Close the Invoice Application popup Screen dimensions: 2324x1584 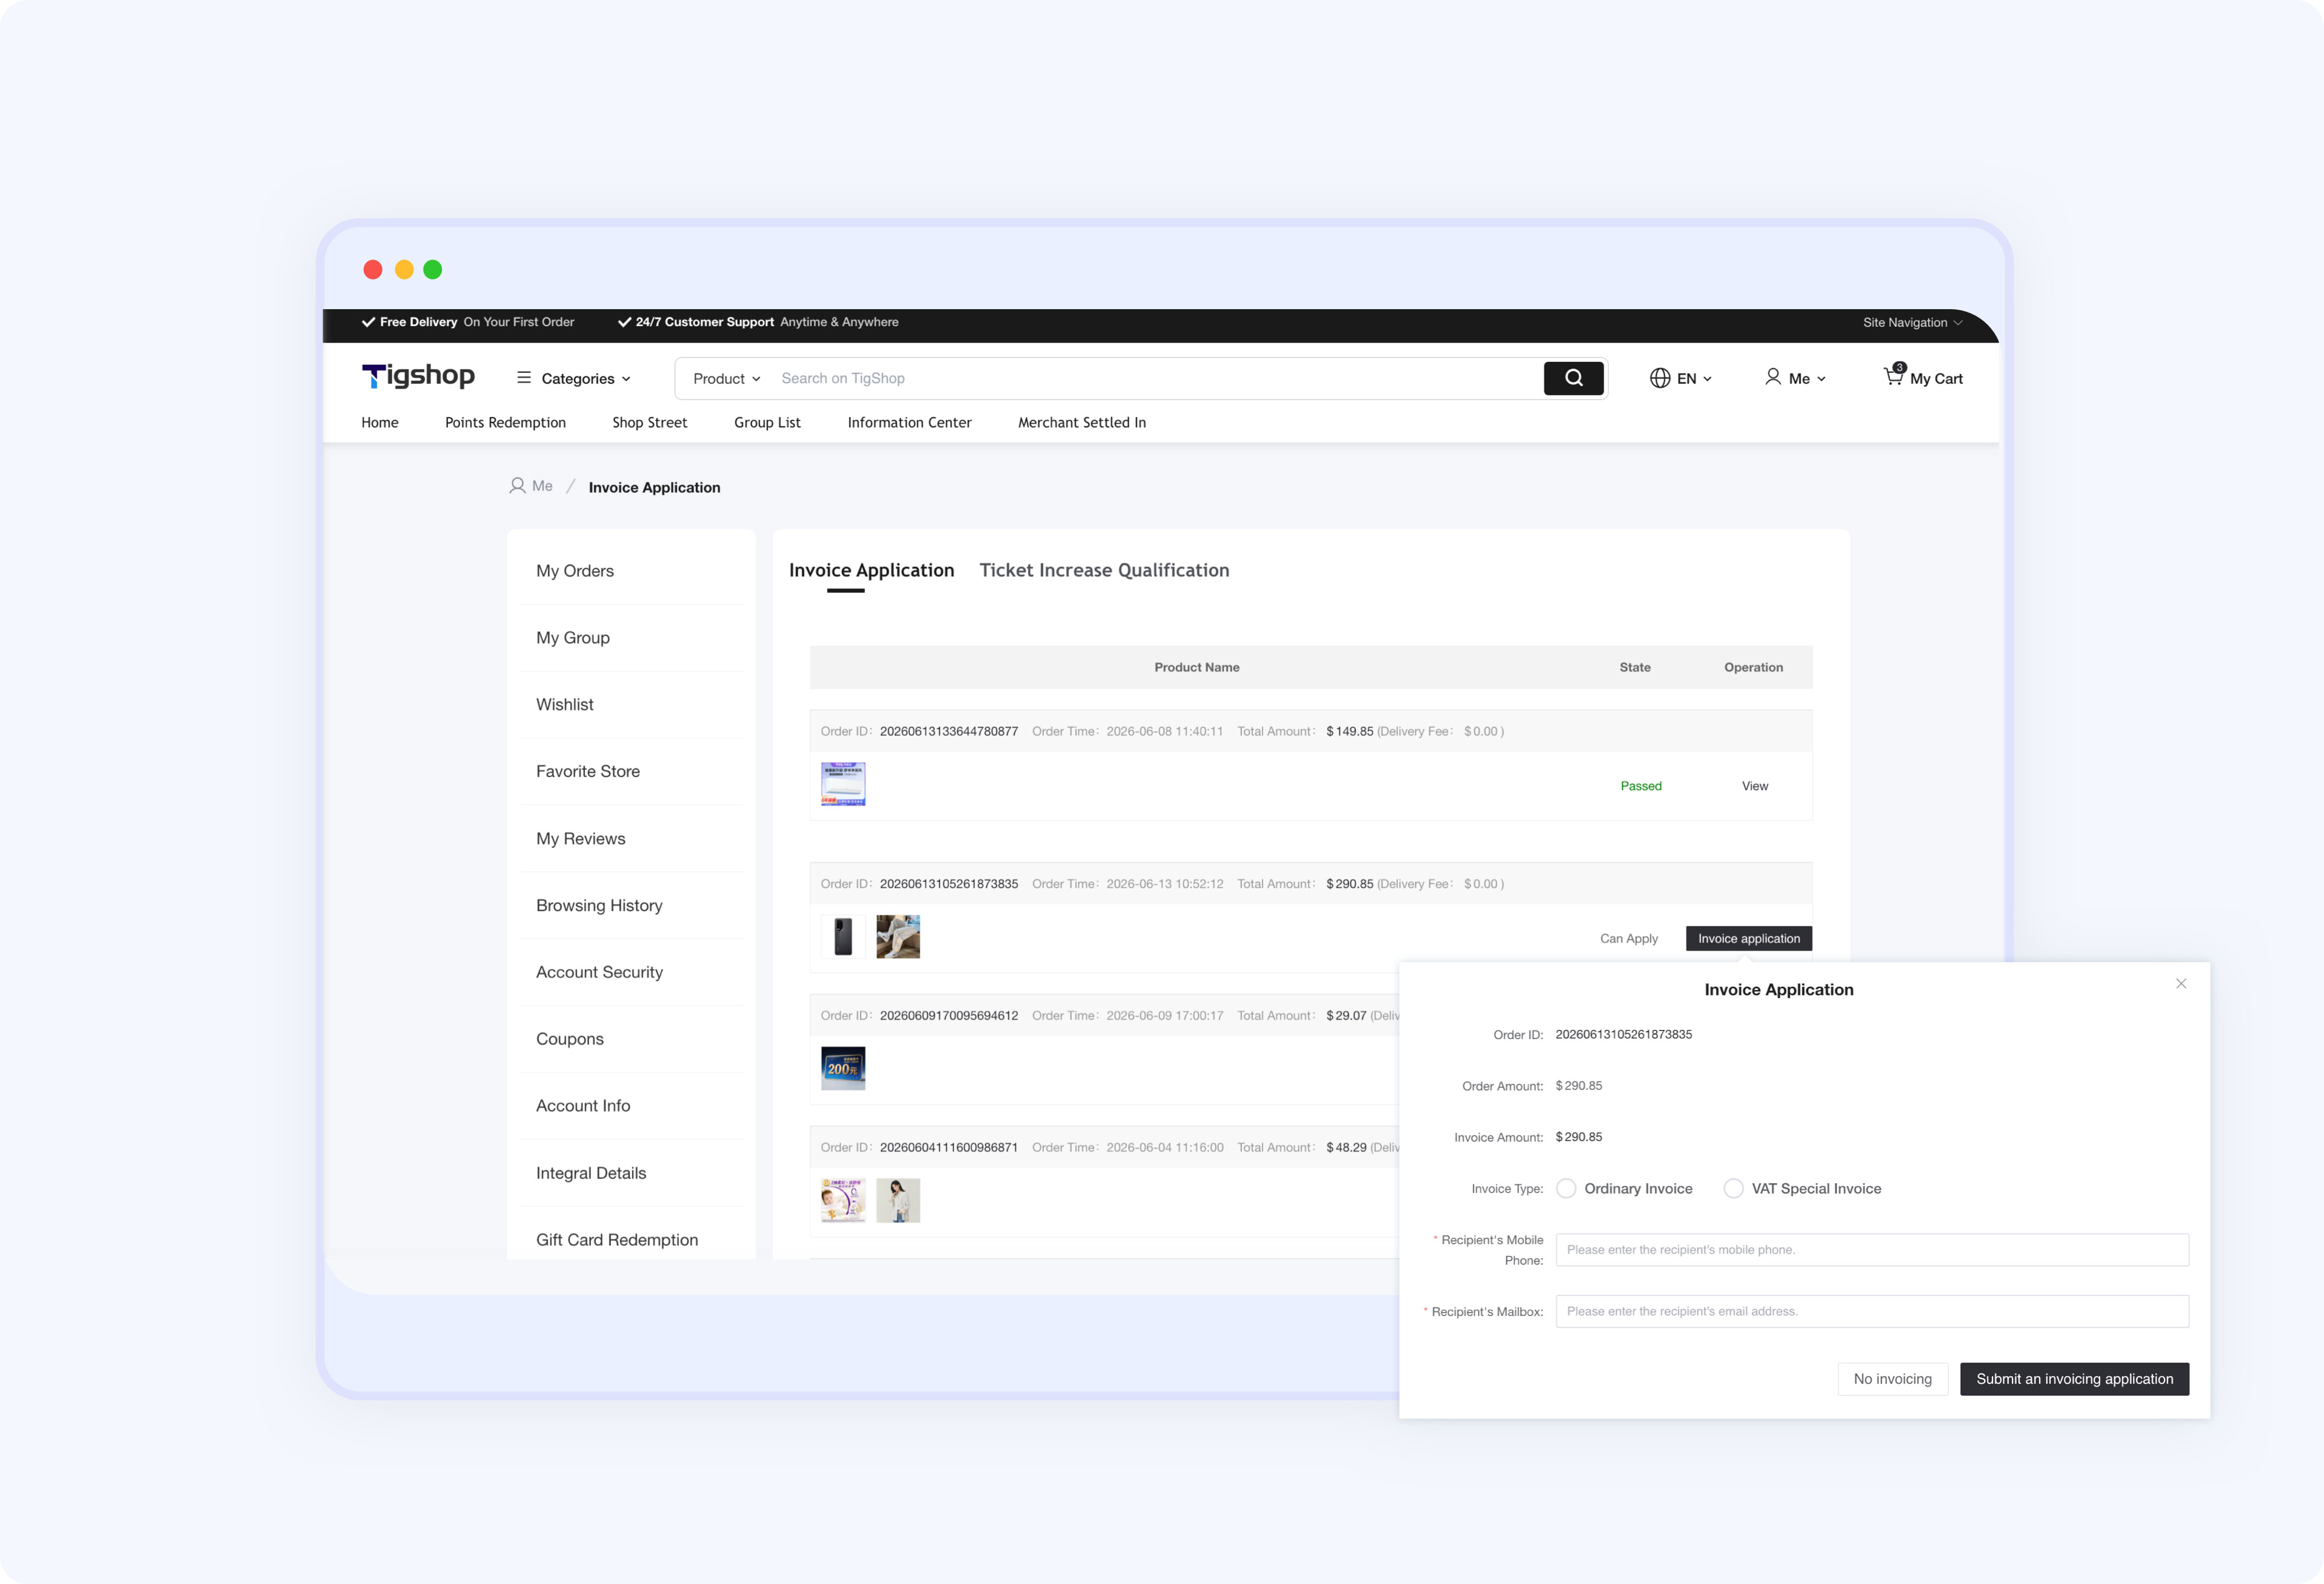pos(2181,984)
